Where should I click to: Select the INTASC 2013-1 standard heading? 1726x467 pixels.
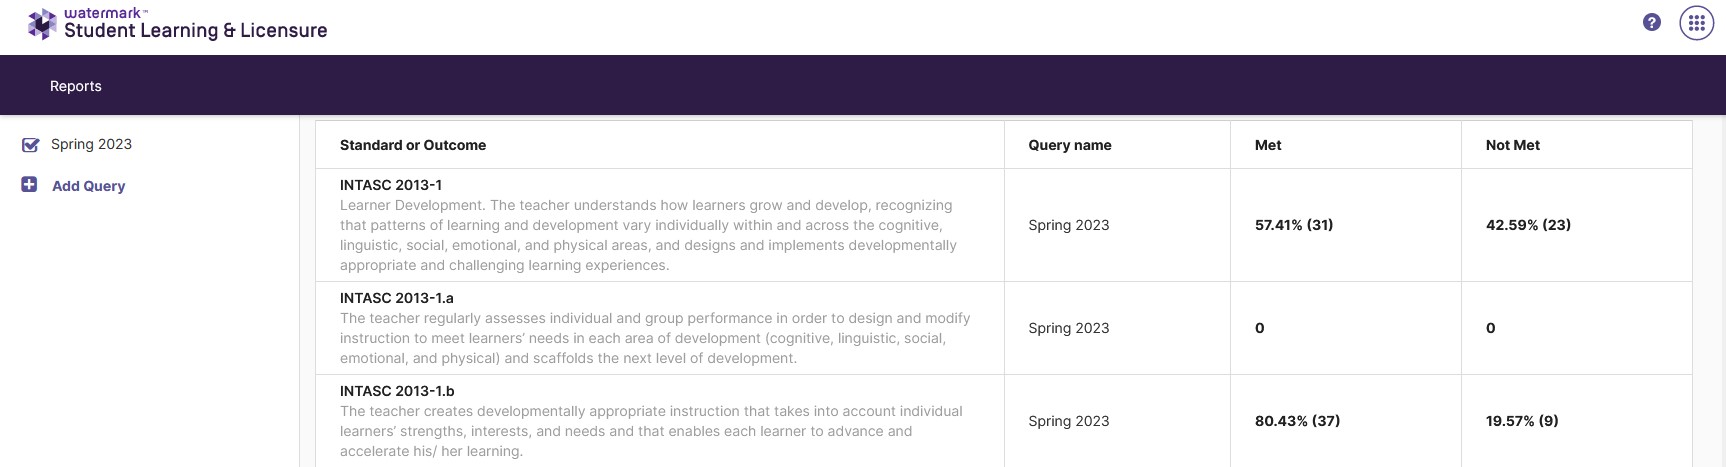pos(391,185)
